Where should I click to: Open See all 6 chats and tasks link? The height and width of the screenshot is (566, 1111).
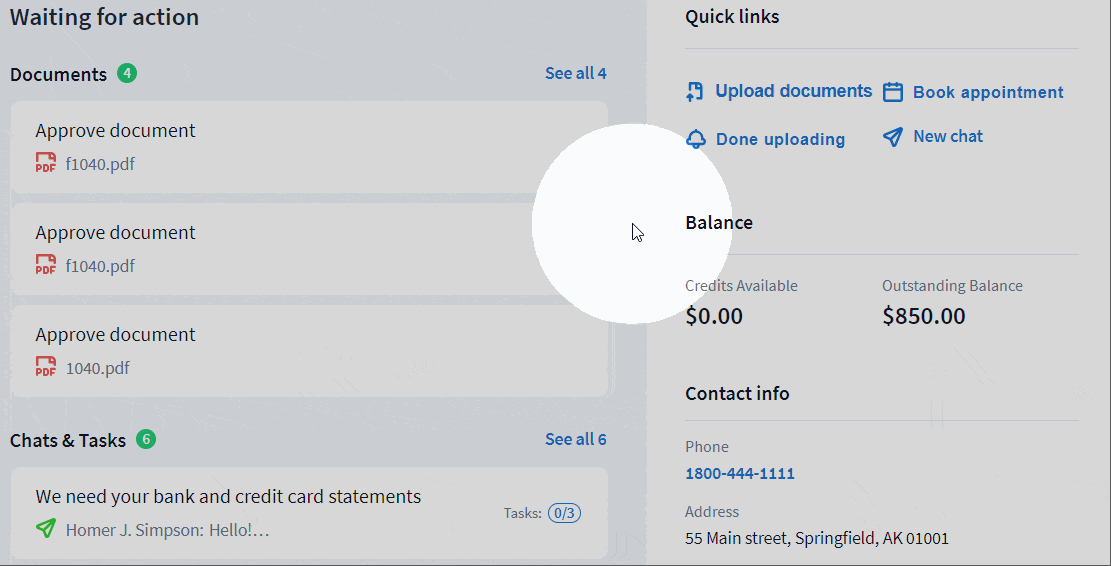point(575,439)
